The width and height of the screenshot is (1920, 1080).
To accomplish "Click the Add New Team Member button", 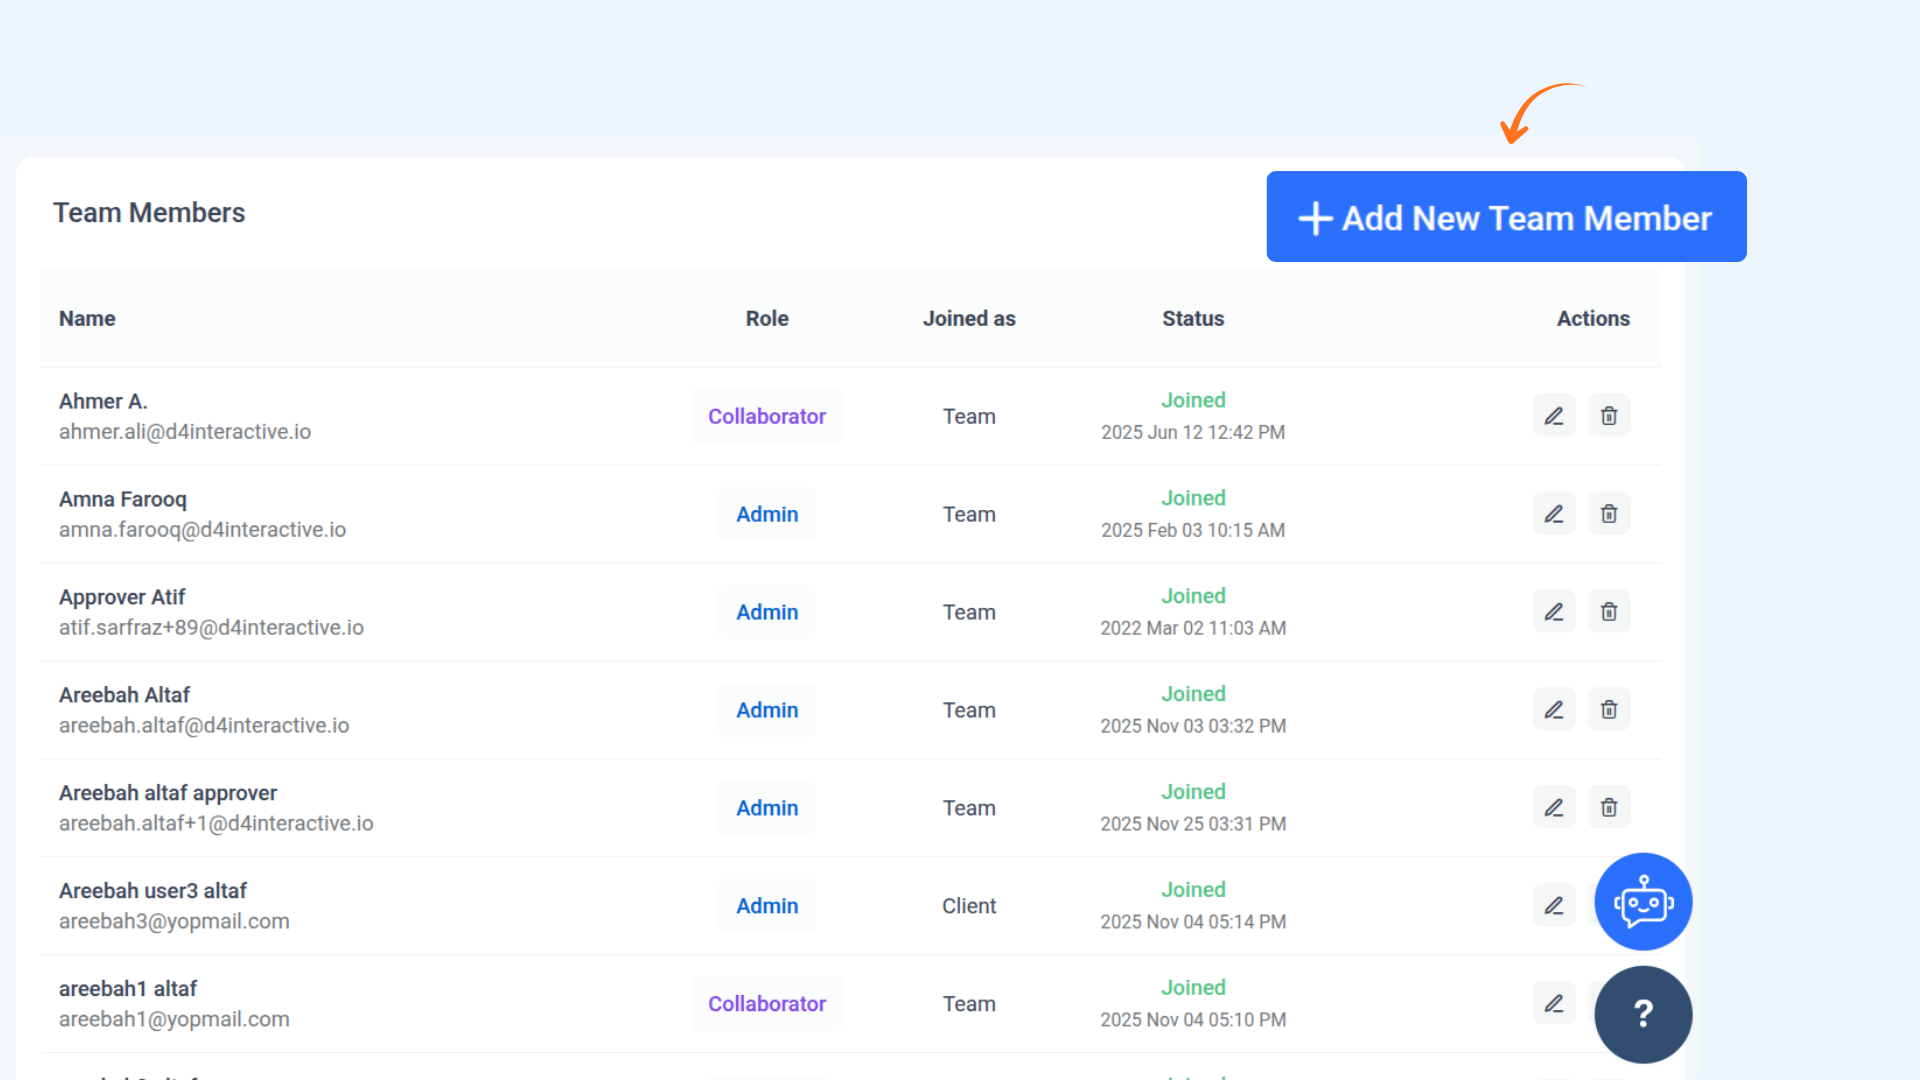I will pos(1506,217).
